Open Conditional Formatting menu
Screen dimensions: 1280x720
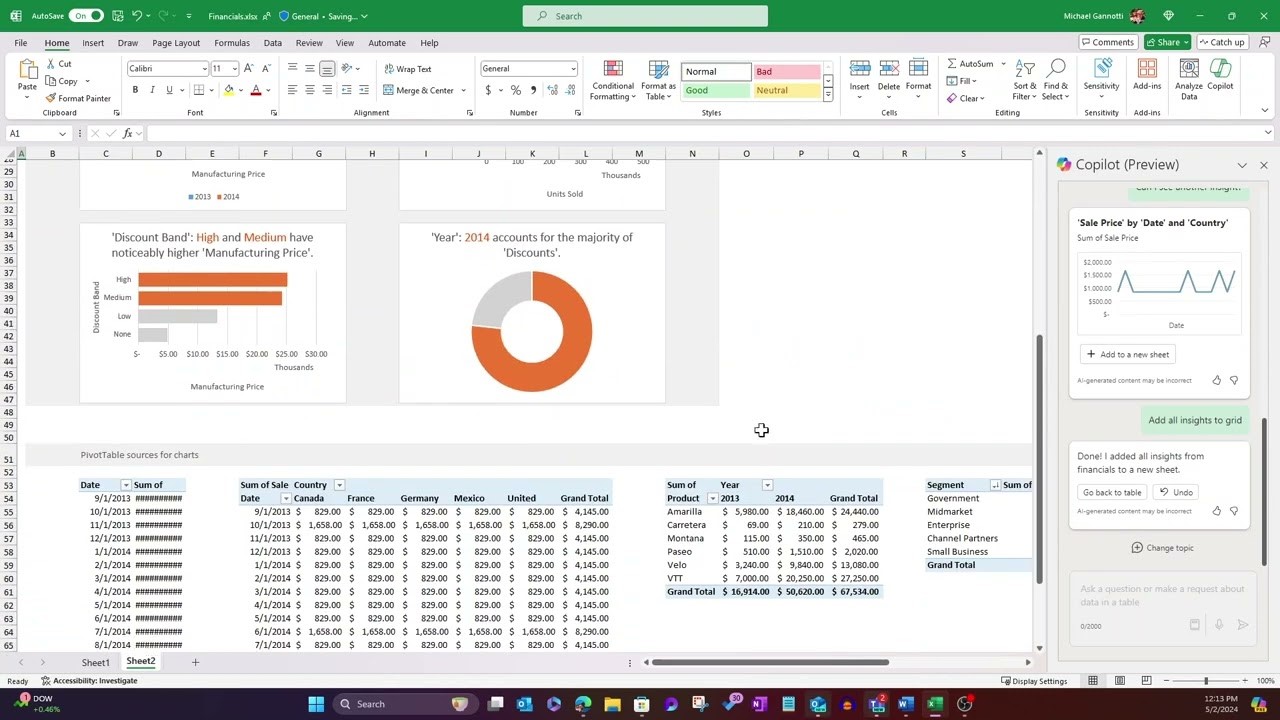[x=612, y=80]
